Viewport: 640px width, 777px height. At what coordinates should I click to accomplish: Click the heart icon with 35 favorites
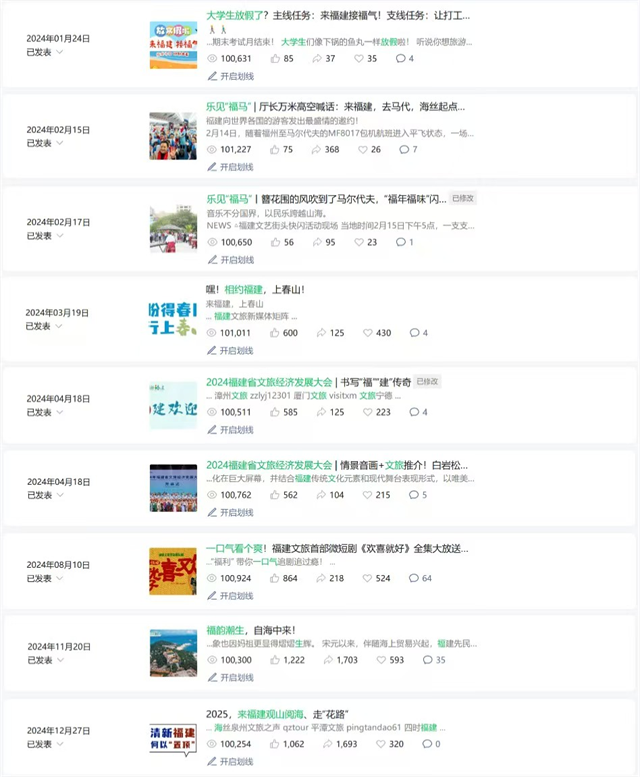click(x=359, y=58)
